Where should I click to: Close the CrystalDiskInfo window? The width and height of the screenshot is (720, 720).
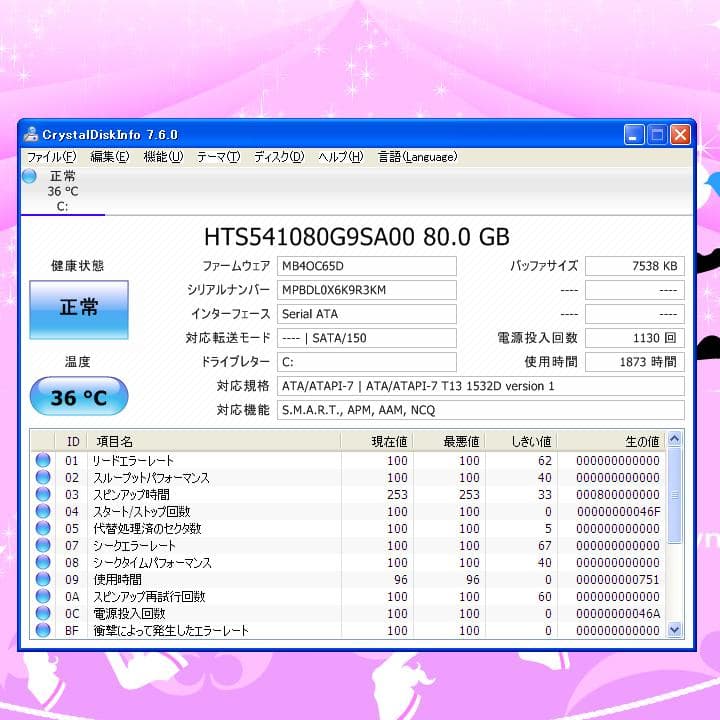click(680, 135)
